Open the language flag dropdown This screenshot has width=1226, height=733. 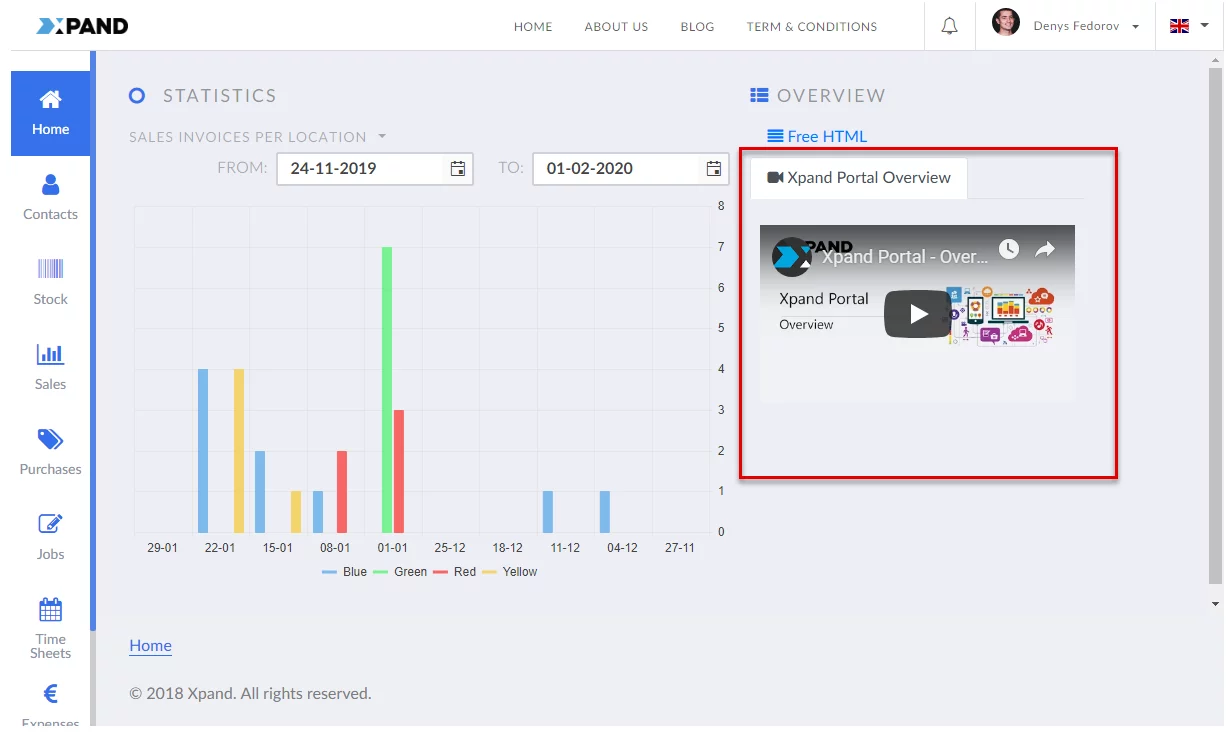tap(1189, 26)
